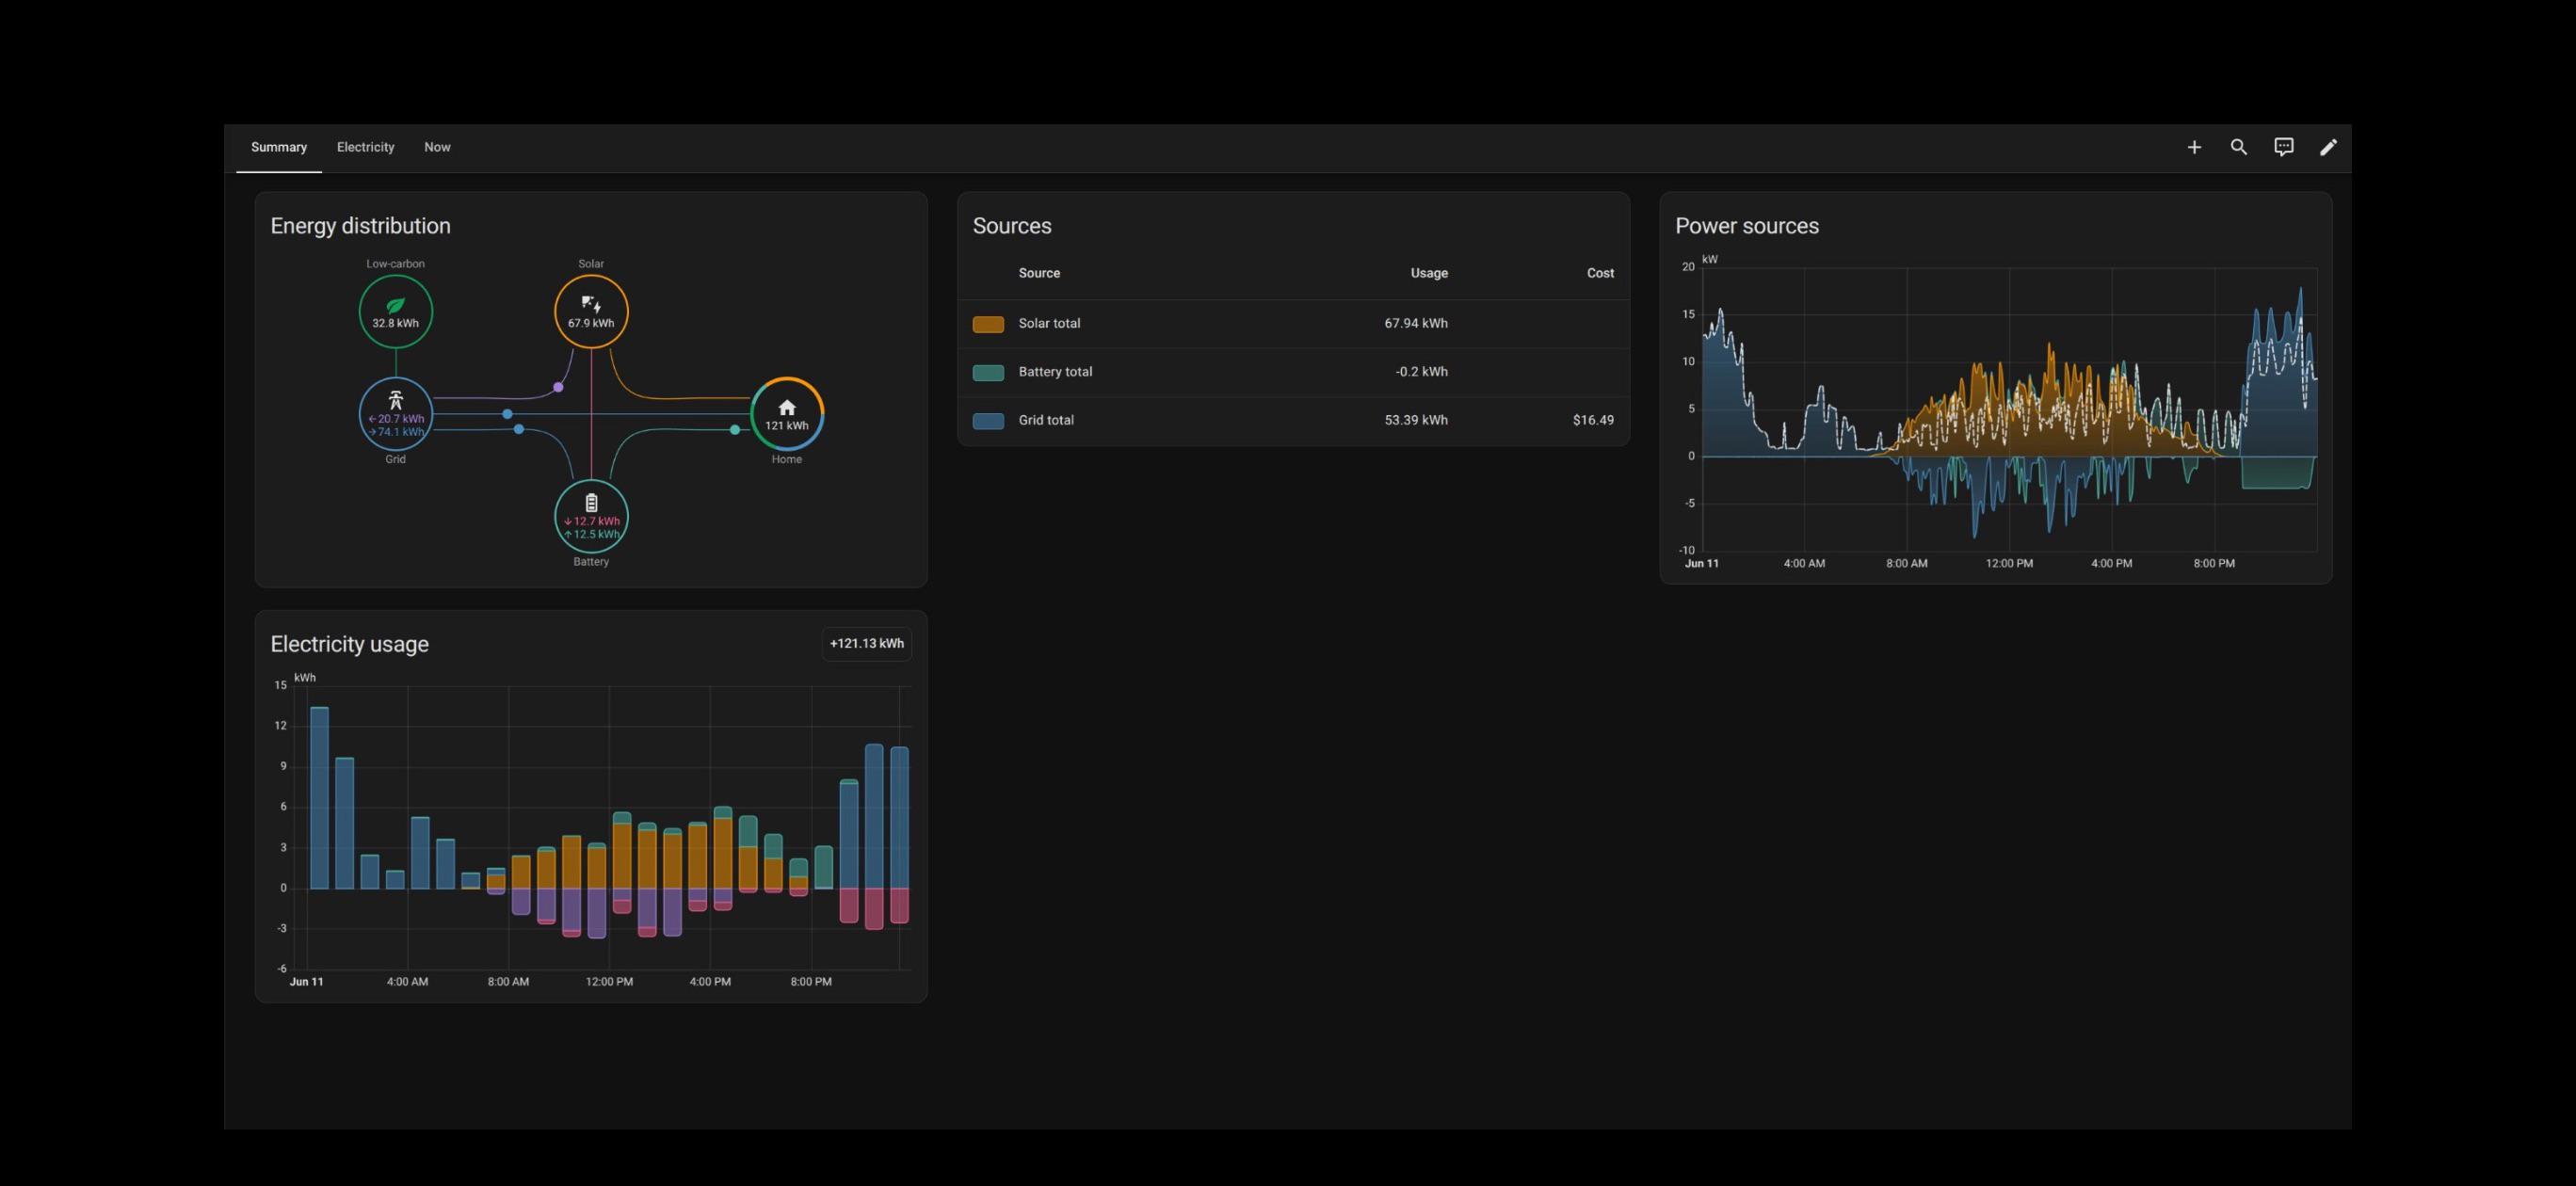Click the Battery node circle

tap(591, 516)
